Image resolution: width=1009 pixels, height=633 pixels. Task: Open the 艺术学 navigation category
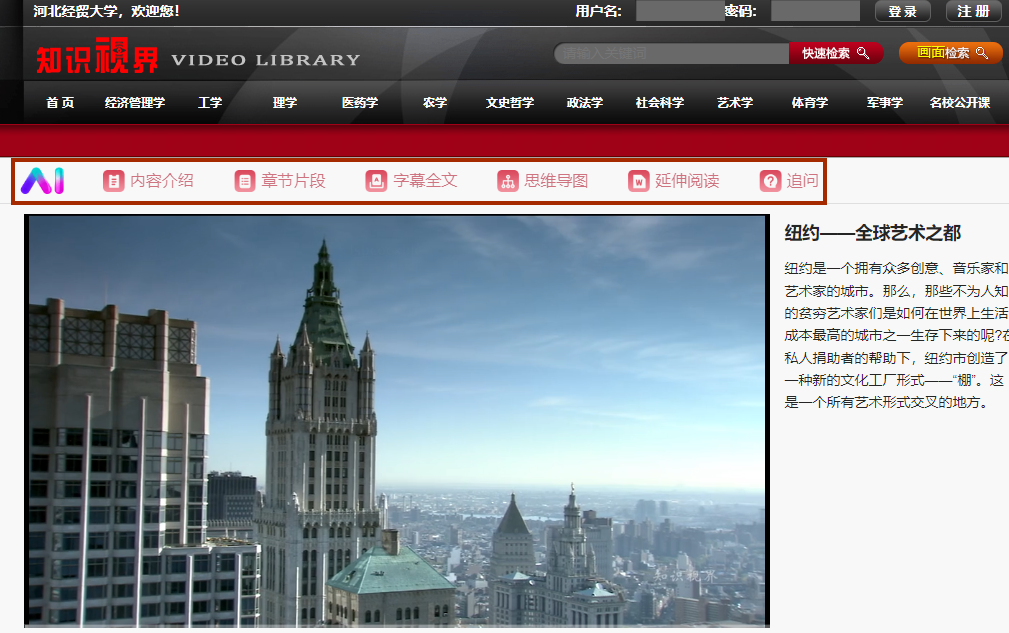735,102
